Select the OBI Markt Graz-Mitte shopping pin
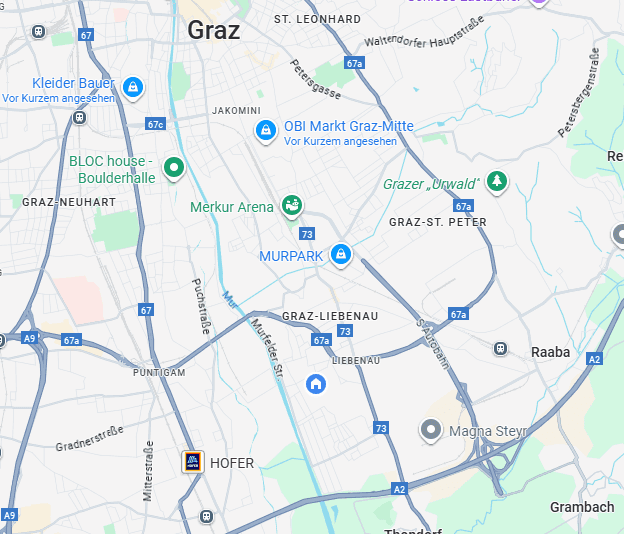The height and width of the screenshot is (534, 624). [266, 131]
